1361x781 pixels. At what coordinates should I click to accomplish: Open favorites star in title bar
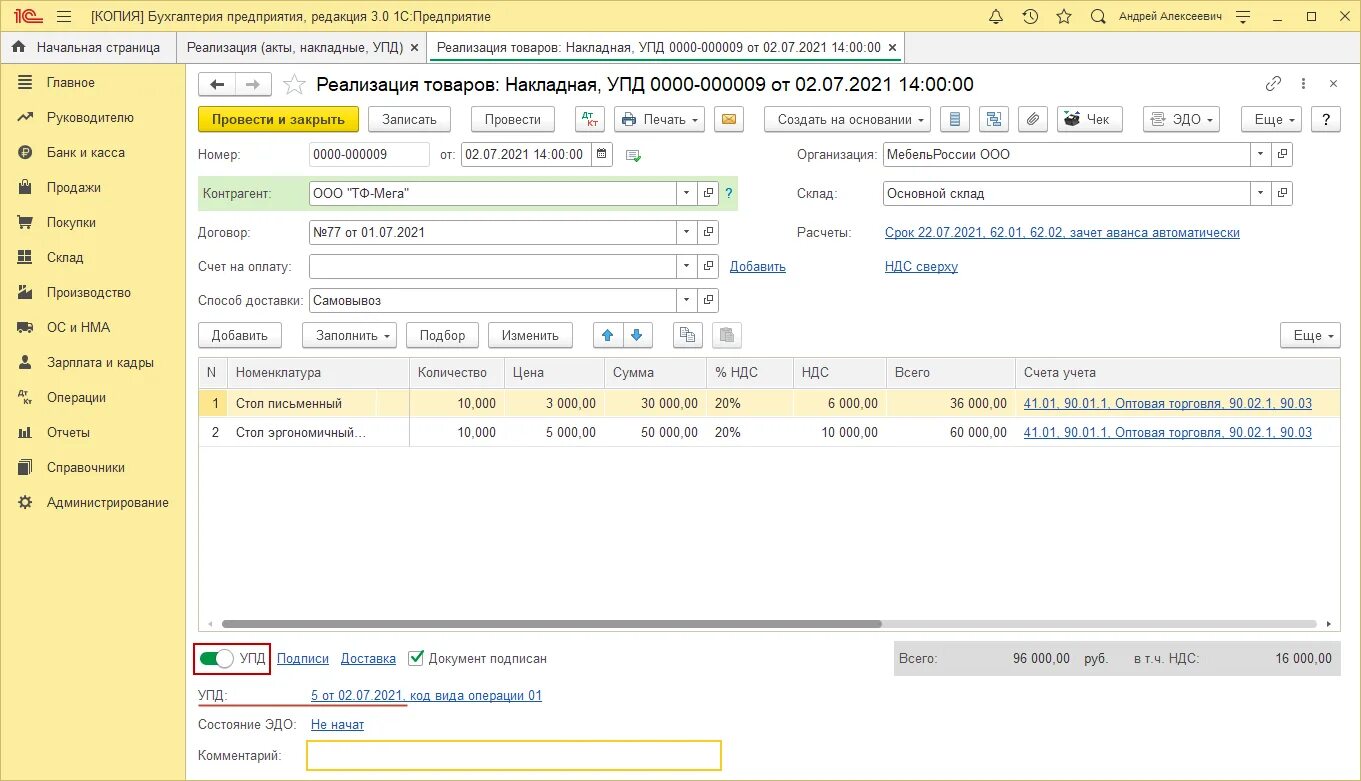(1064, 16)
